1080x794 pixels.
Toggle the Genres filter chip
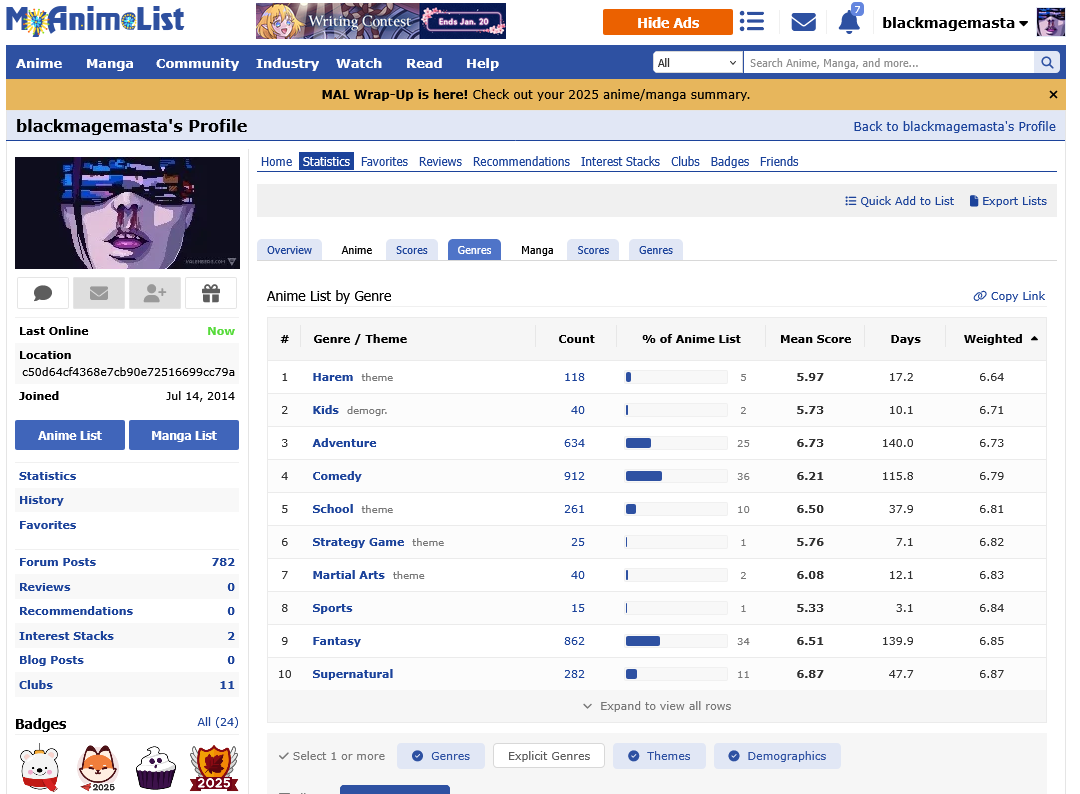(x=441, y=756)
